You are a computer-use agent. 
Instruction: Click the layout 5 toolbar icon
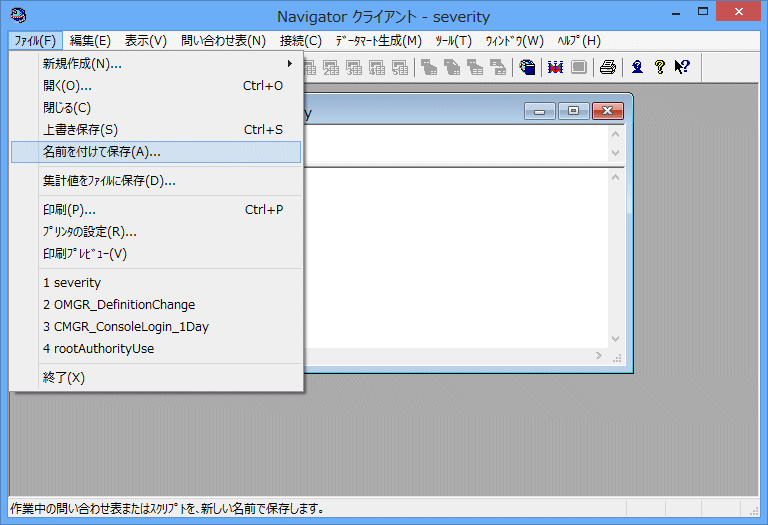click(400, 67)
